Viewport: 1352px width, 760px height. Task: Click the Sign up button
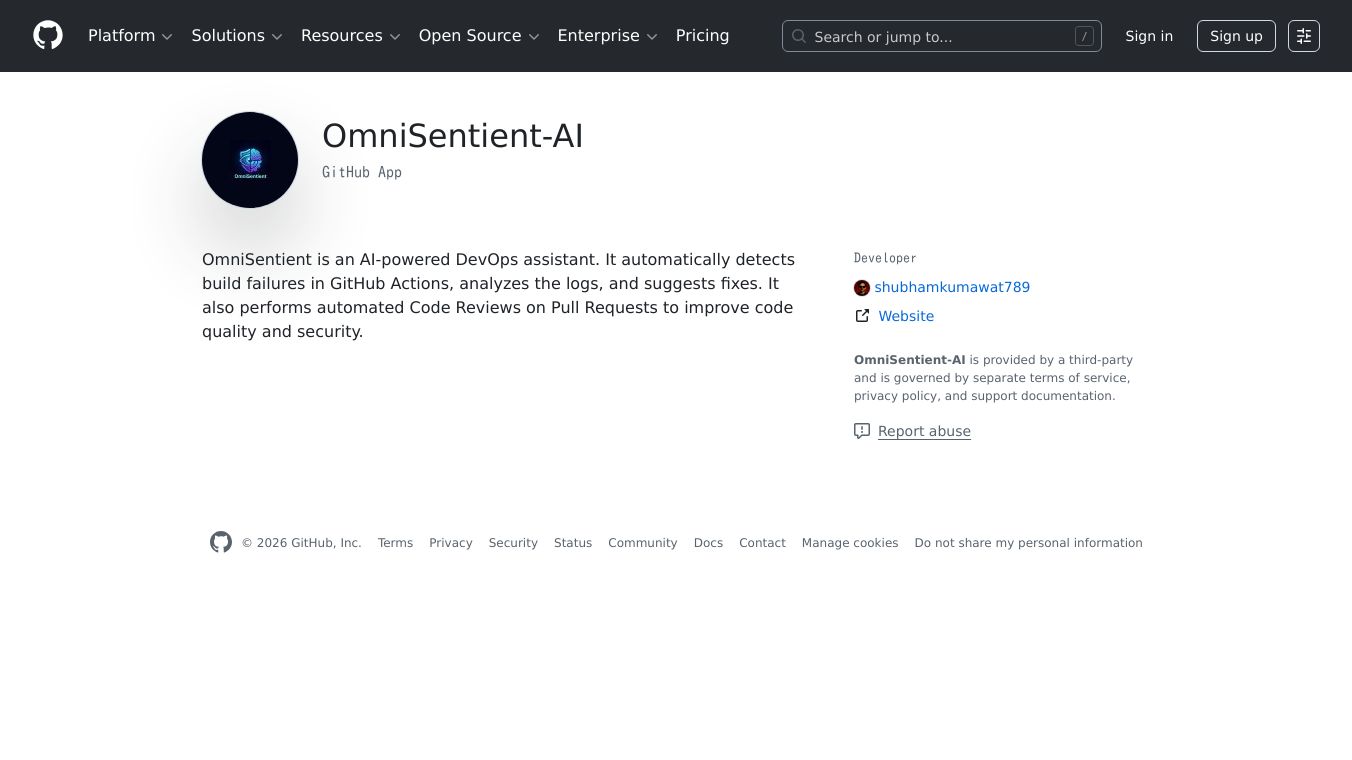click(x=1236, y=36)
